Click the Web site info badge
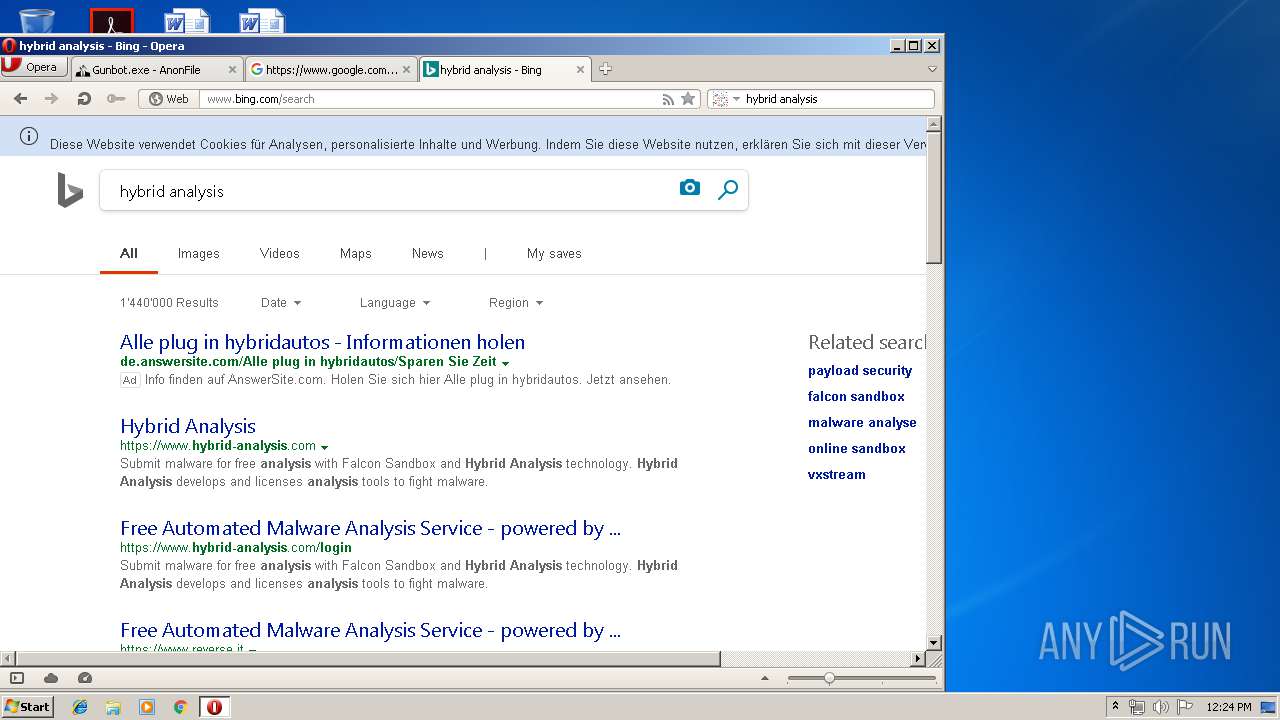Screen dimensions: 1280x720 pyautogui.click(x=168, y=99)
